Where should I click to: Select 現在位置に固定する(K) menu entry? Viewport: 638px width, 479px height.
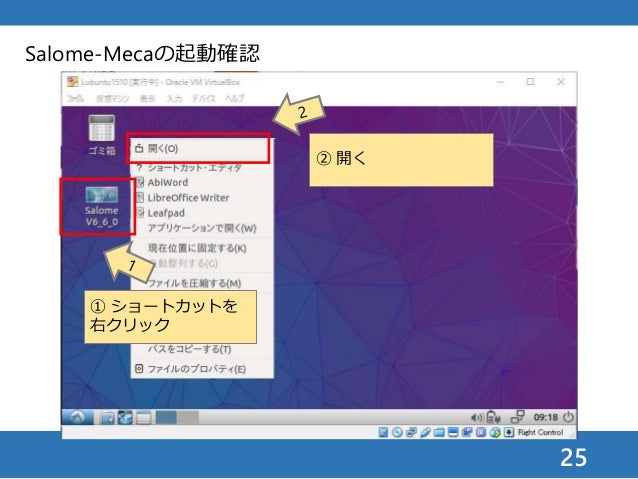point(201,248)
